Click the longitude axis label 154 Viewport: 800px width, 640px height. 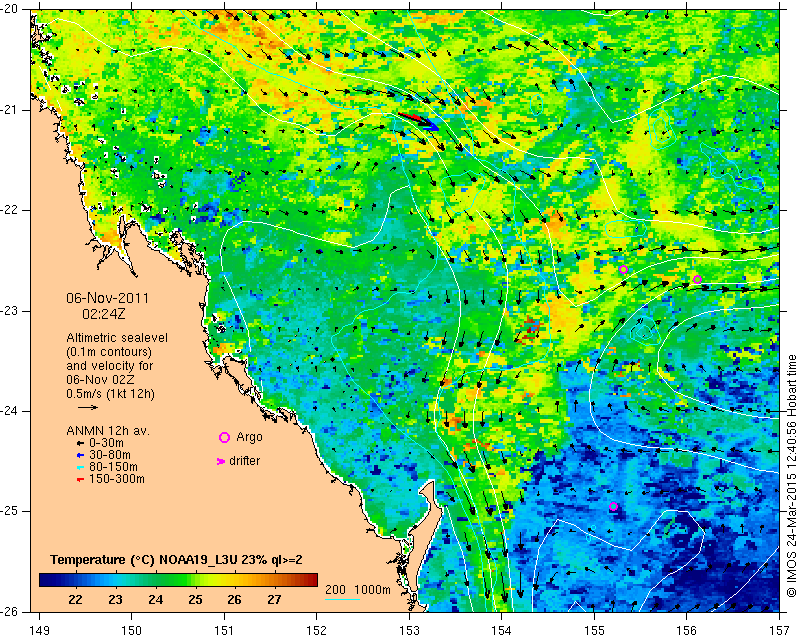pyautogui.click(x=502, y=631)
